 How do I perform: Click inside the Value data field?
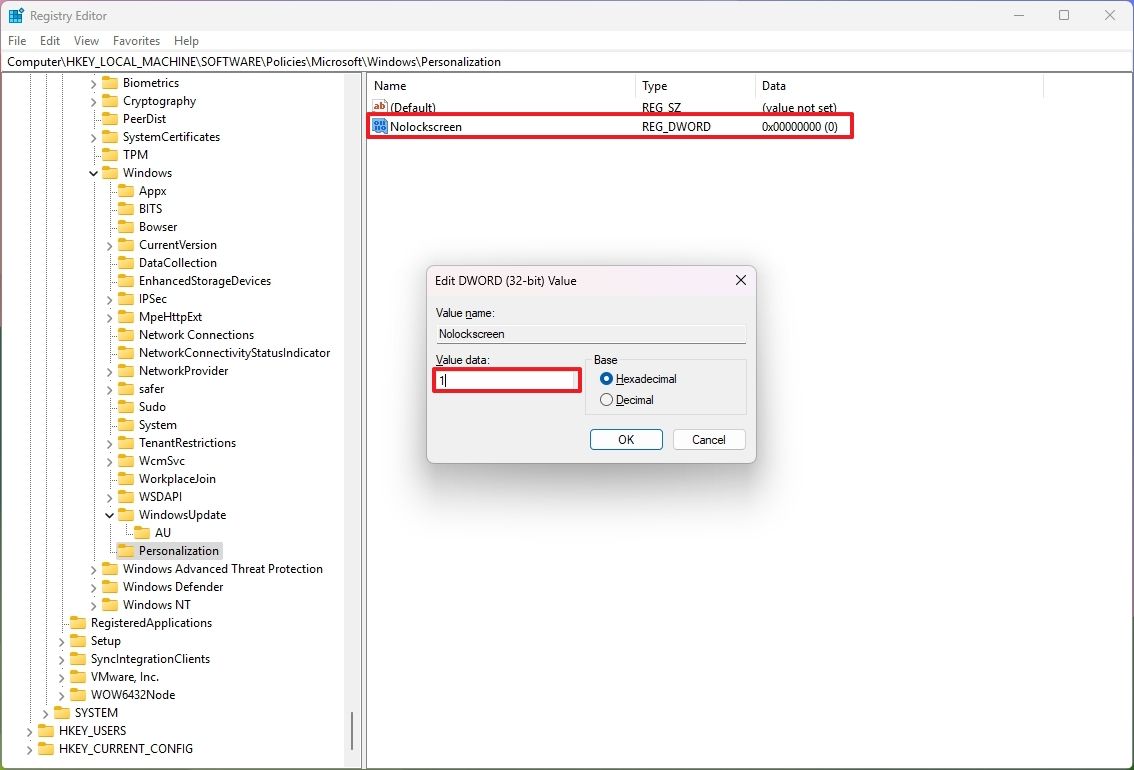click(505, 380)
